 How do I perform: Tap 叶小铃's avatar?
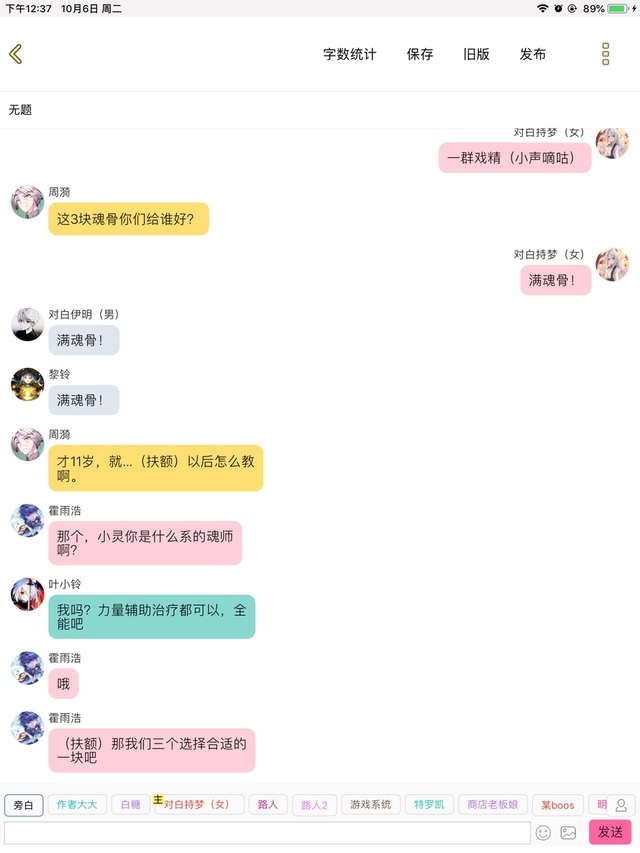[27, 594]
